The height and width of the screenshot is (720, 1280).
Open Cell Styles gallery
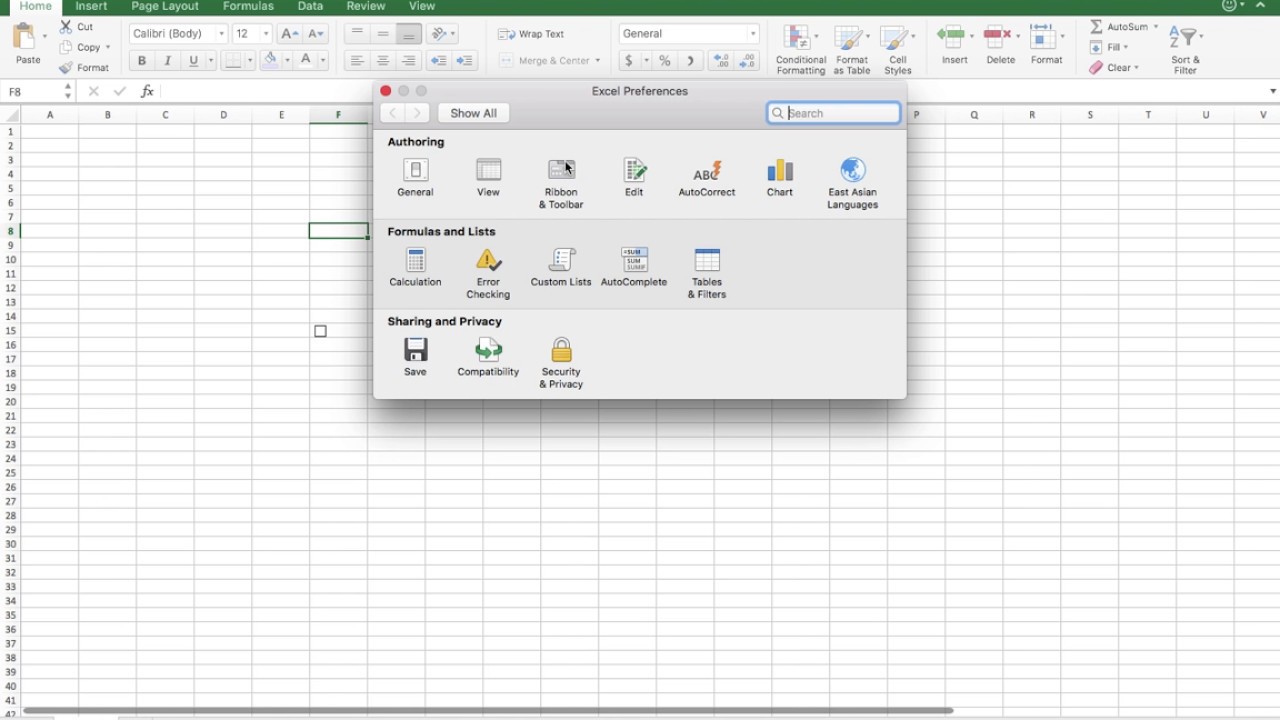click(898, 50)
